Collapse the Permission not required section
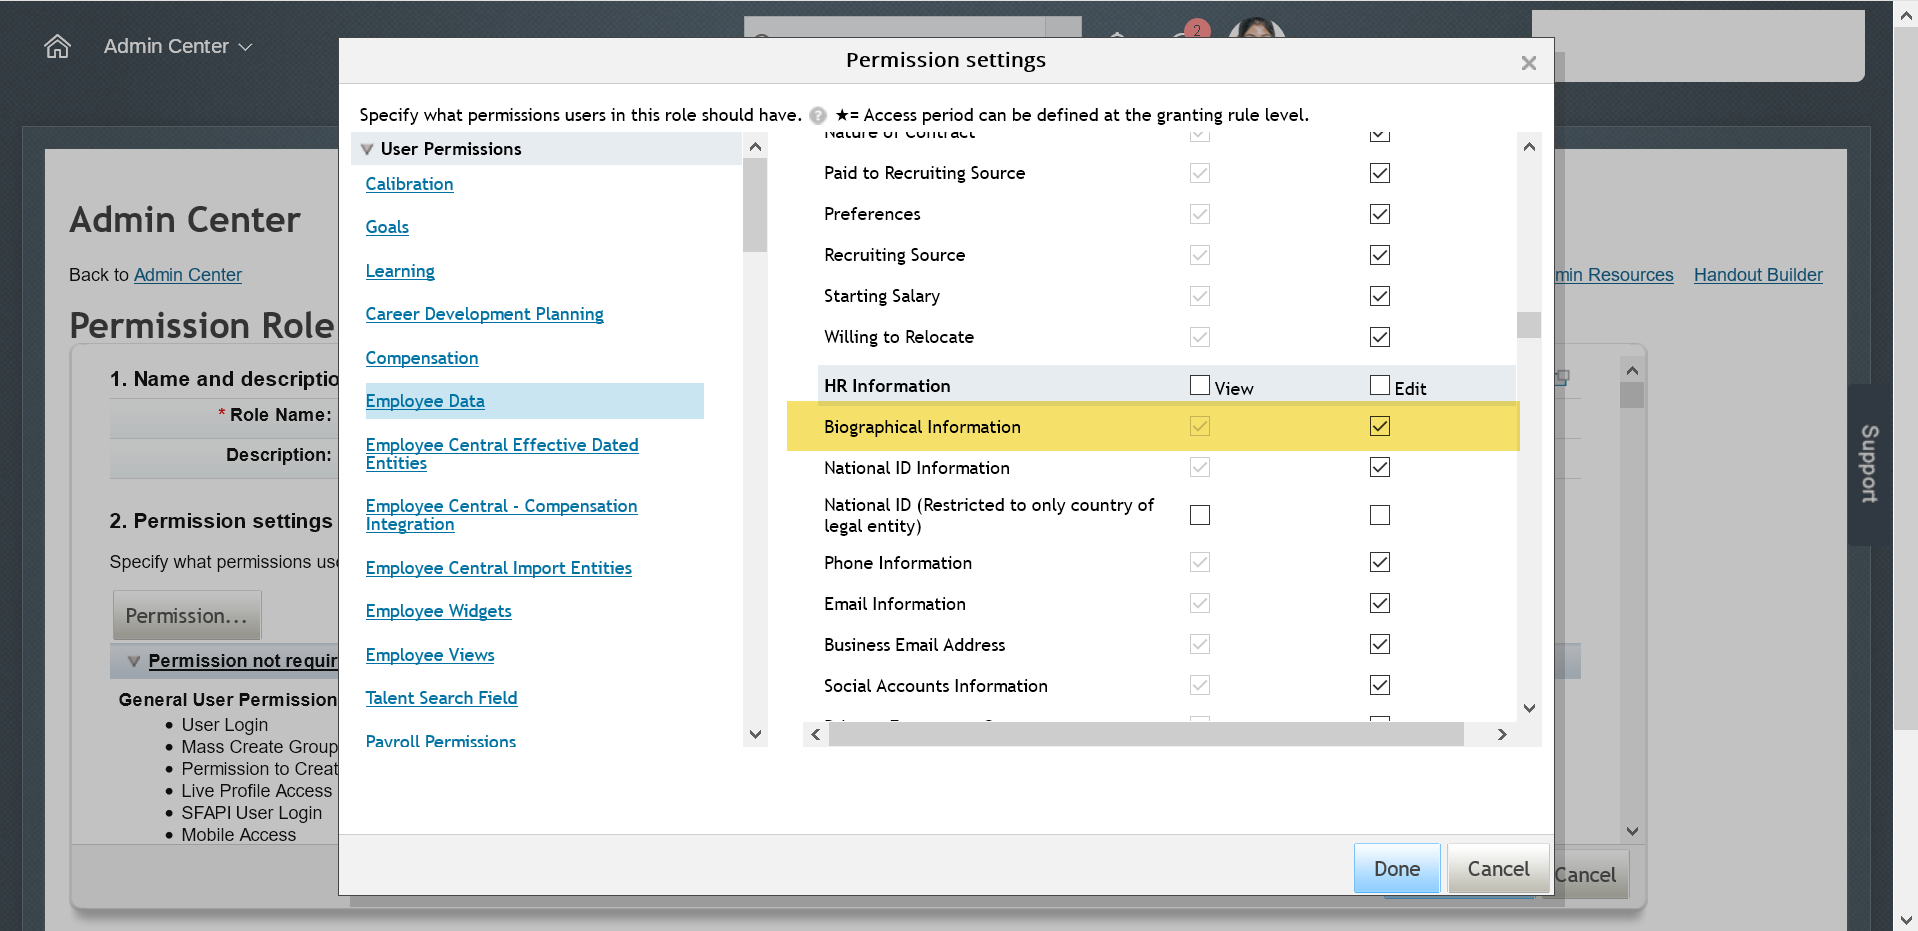 134,661
